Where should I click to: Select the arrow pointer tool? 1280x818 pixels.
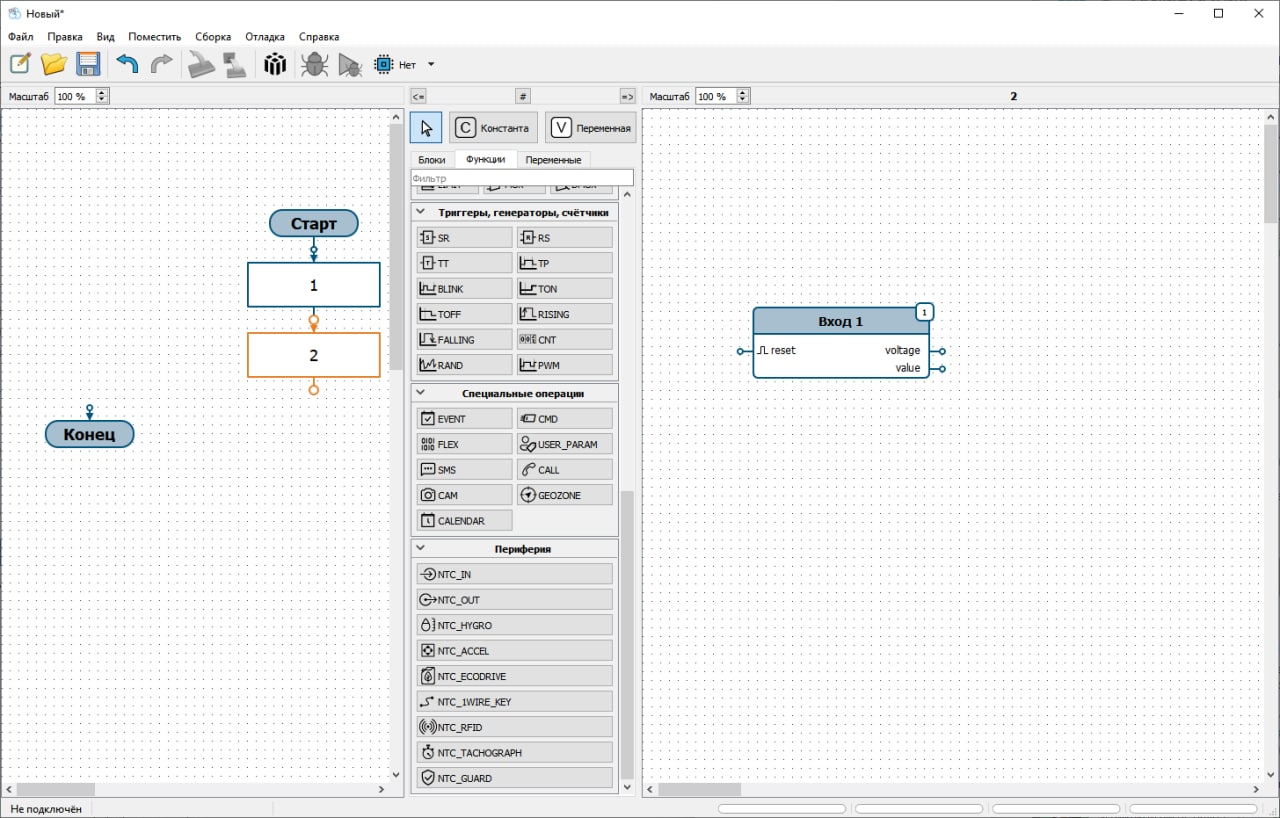tap(426, 128)
